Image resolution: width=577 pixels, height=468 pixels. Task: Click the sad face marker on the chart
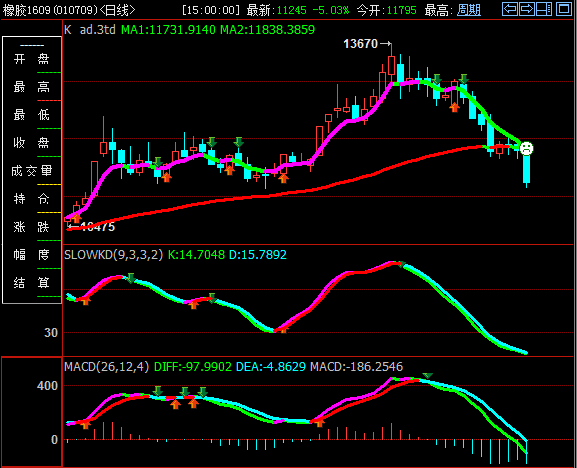[x=526, y=148]
